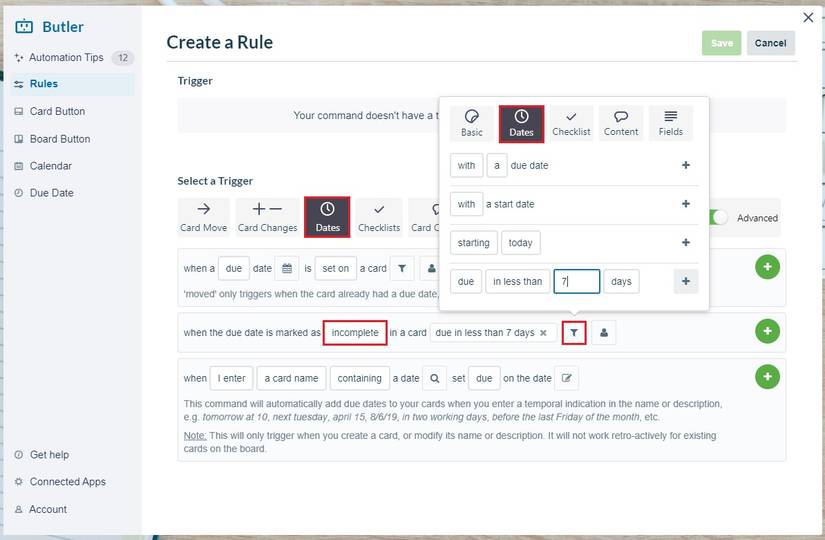Viewport: 825px width, 540px height.
Task: Toggle 'due' option after 'set'
Action: point(484,378)
